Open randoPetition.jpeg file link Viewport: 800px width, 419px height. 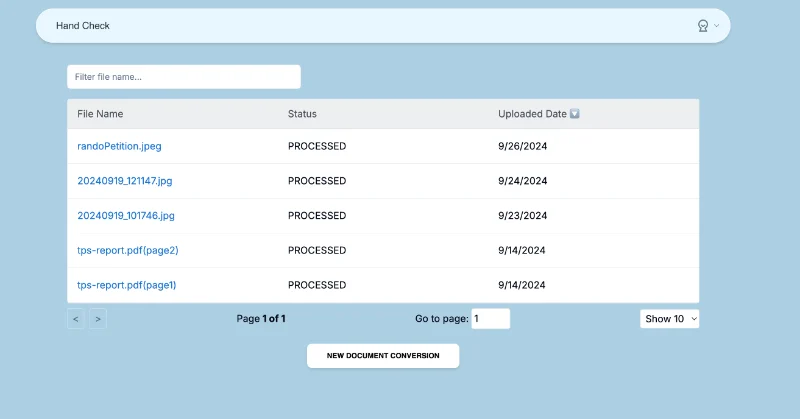119,146
